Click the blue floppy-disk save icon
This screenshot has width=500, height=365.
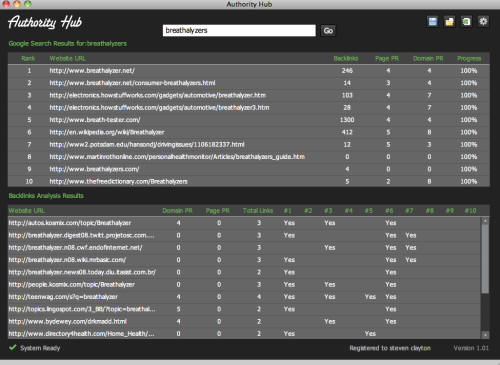point(433,22)
